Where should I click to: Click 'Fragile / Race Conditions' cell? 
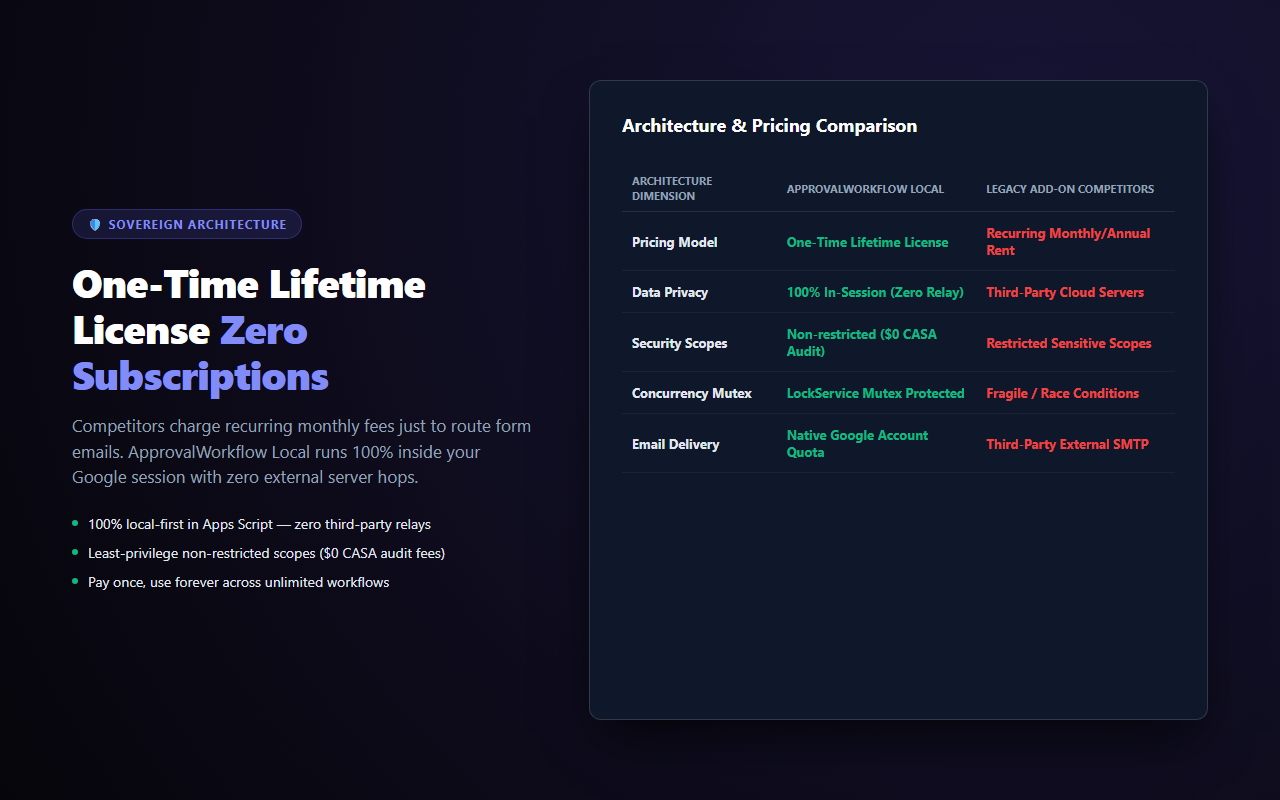[1062, 393]
